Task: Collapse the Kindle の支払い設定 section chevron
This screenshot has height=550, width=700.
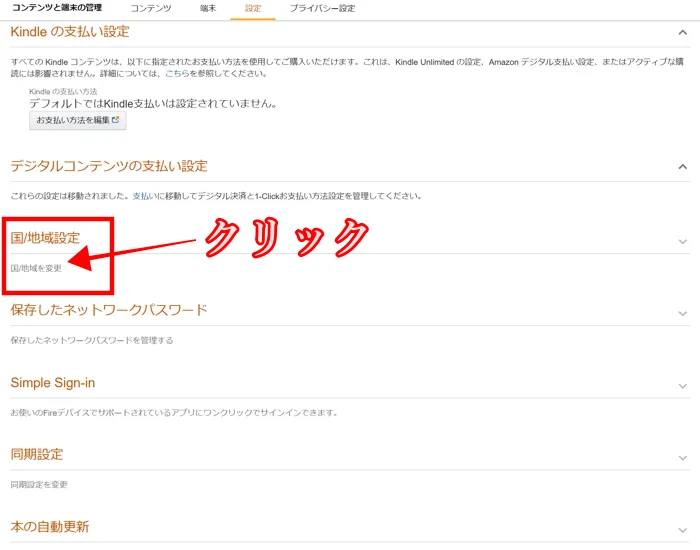Action: click(683, 32)
